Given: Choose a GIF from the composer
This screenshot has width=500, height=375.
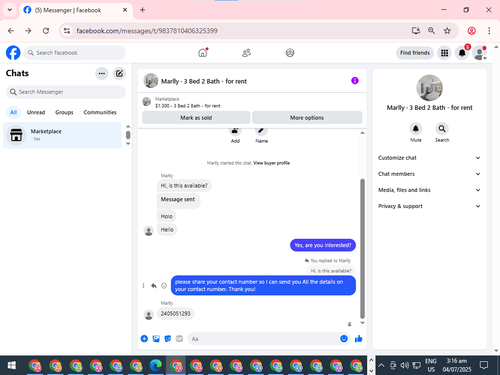Looking at the screenshot, I should (x=179, y=339).
